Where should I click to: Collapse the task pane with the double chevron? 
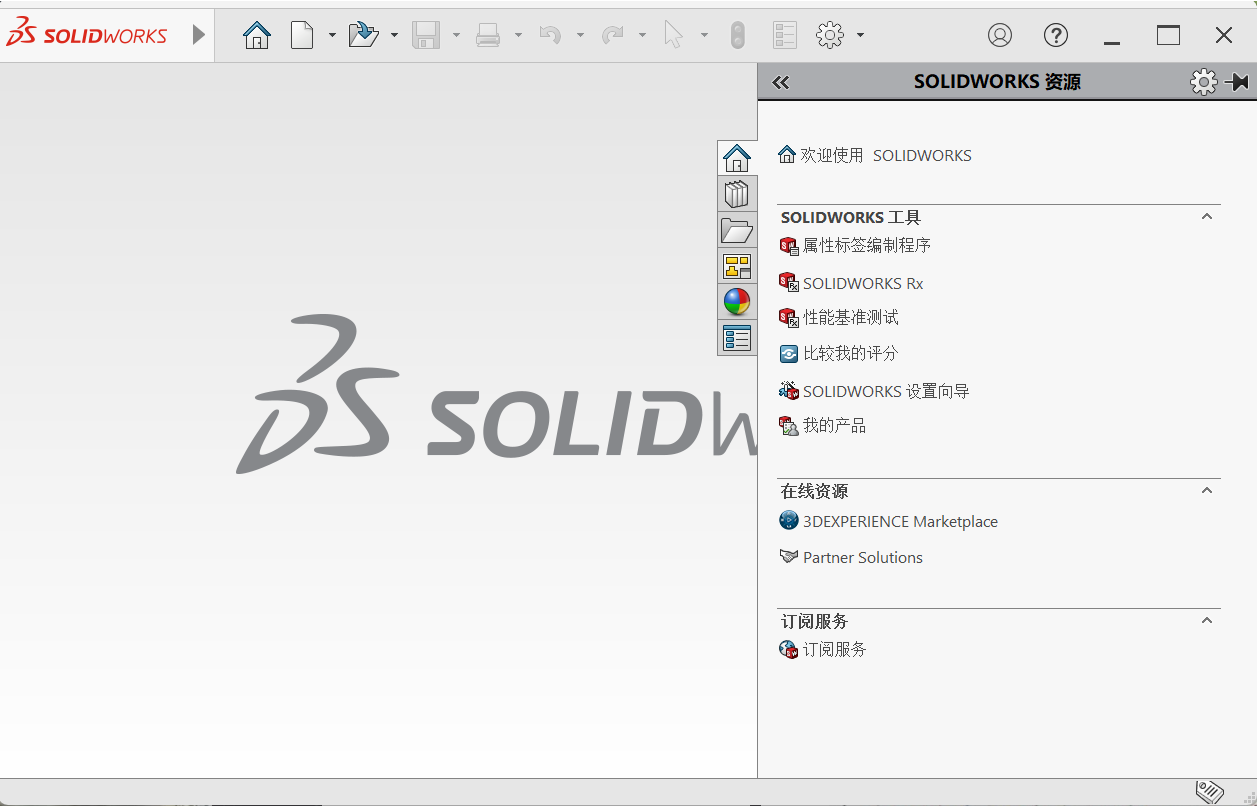[781, 82]
